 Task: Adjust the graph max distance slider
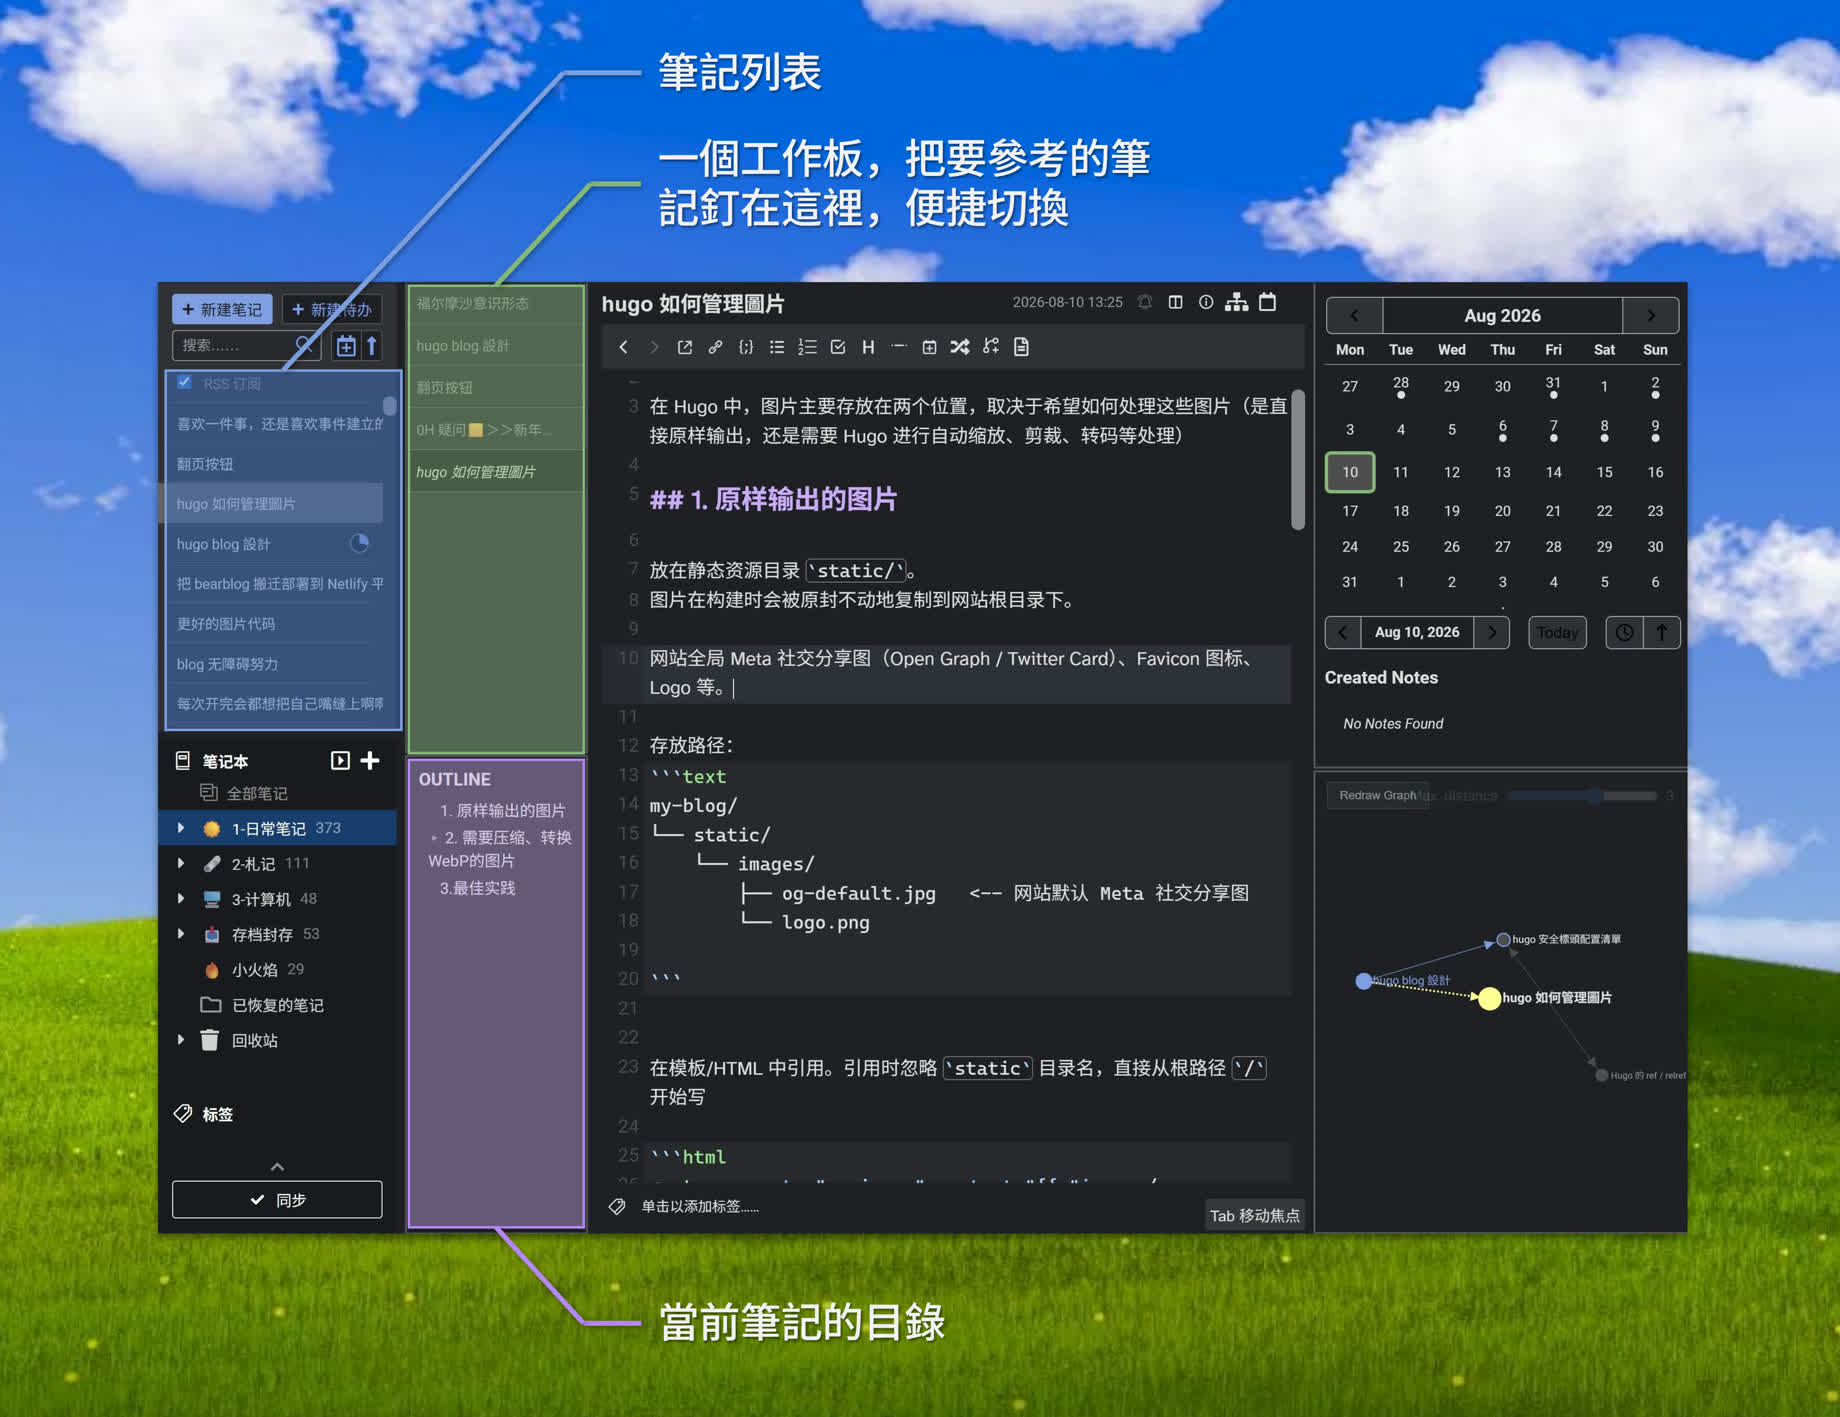pyautogui.click(x=1582, y=796)
